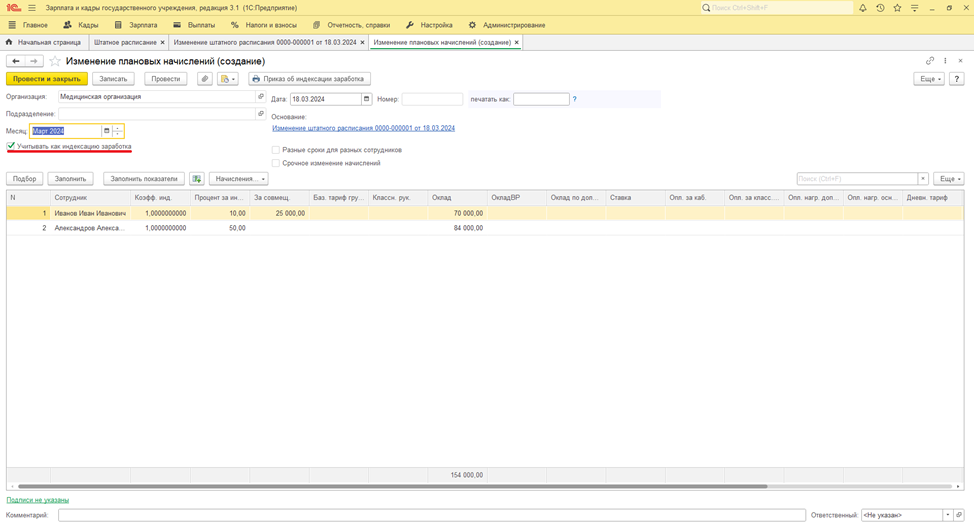Open date calendar picker icon
The width and height of the screenshot is (974, 523).
366,99
